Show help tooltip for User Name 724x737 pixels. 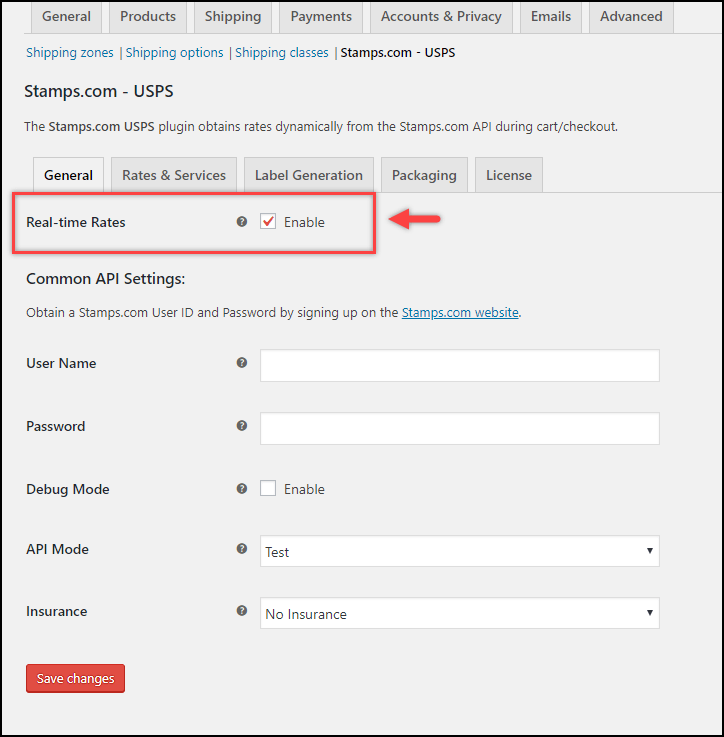(x=242, y=362)
